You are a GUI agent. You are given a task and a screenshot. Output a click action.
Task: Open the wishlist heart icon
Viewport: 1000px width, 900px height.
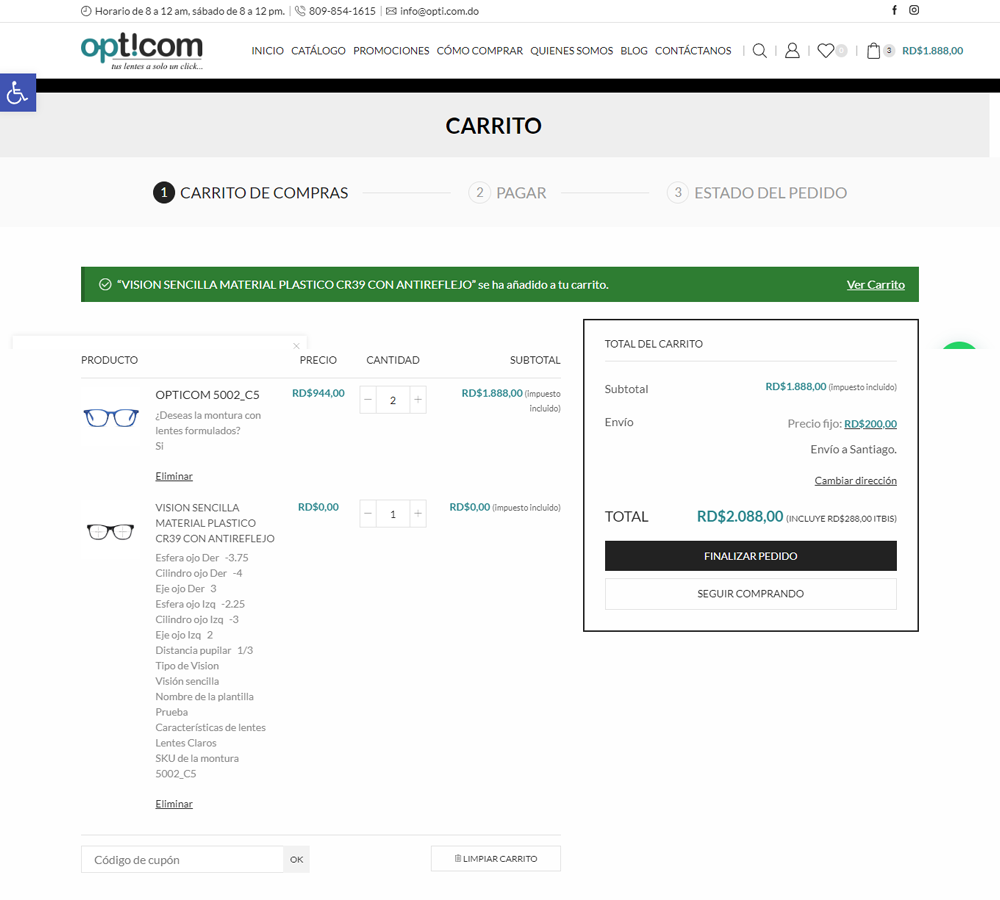point(825,51)
